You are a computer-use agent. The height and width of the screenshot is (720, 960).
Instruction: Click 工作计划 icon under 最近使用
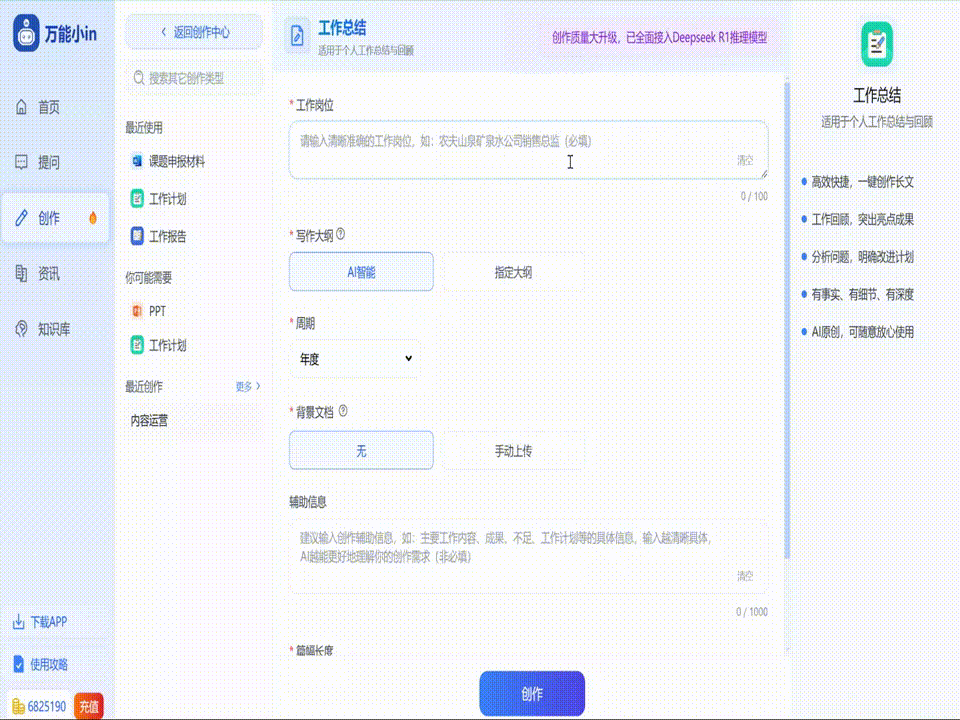point(137,198)
